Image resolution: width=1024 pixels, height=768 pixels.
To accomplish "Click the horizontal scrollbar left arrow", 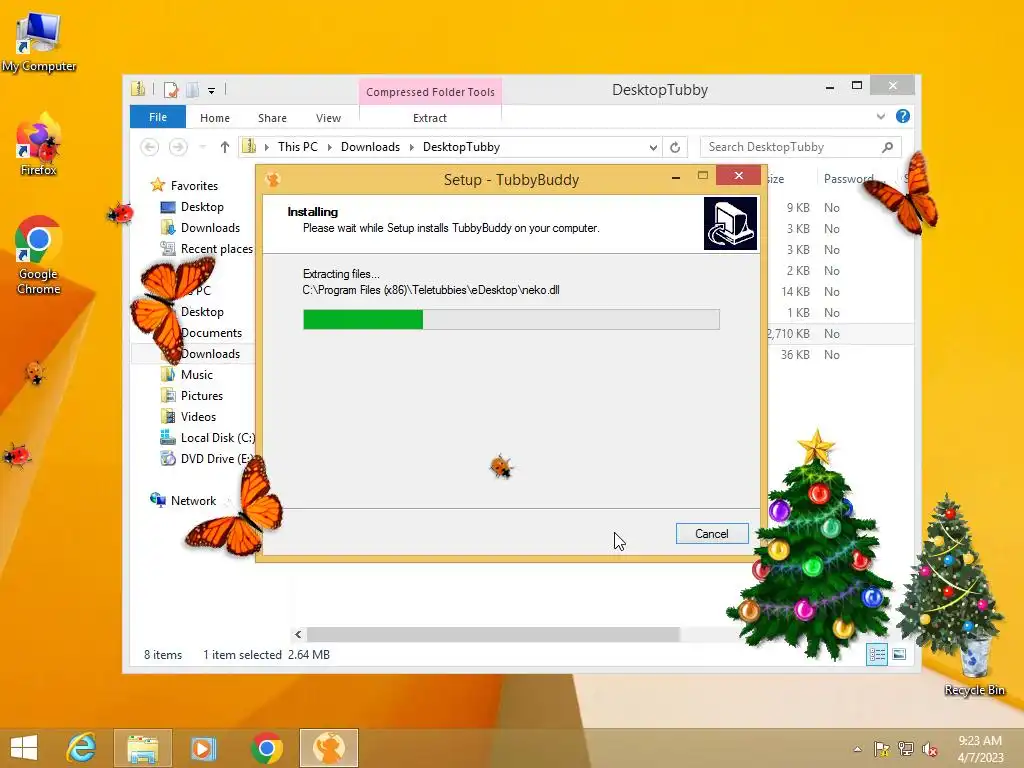I will coord(298,634).
